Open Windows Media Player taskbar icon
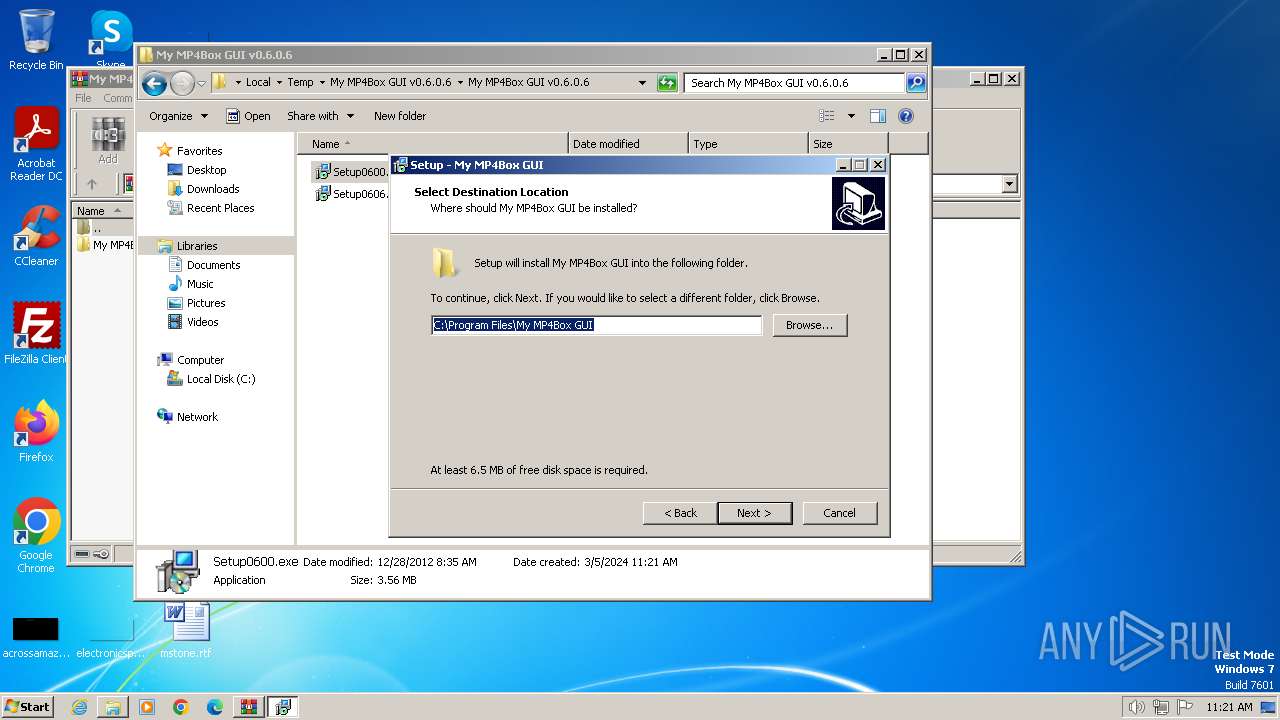1280x720 pixels. (147, 707)
